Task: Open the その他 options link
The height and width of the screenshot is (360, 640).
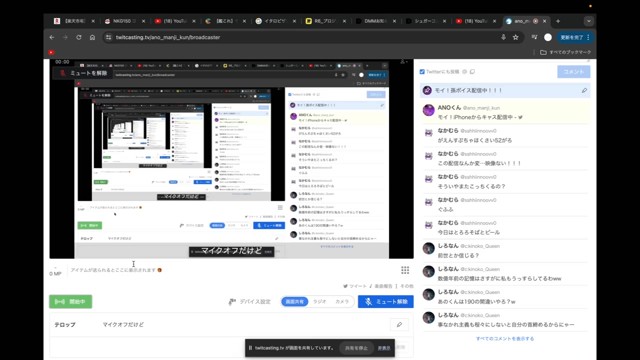Action: pyautogui.click(x=407, y=286)
